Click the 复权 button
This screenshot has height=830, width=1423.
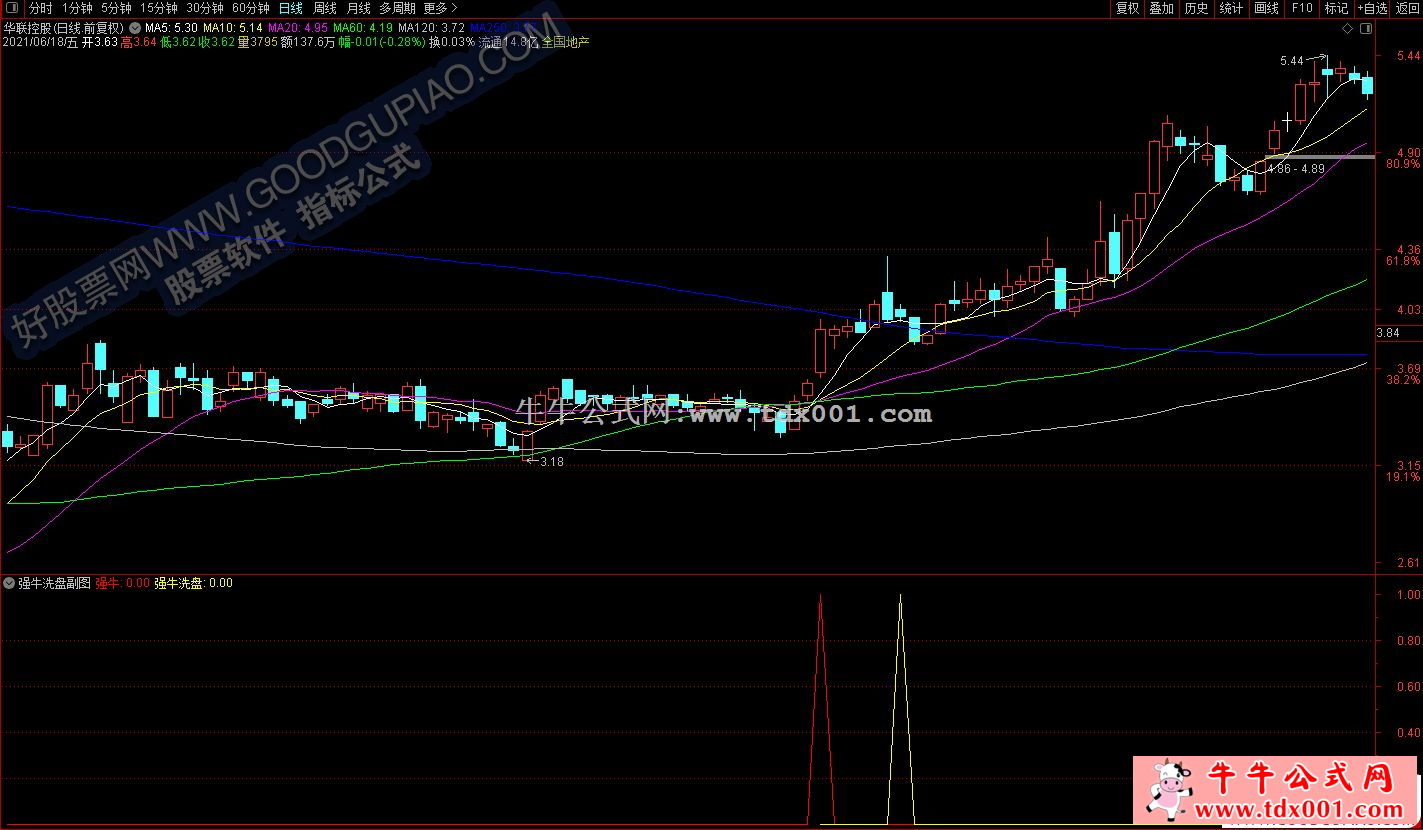1127,8
